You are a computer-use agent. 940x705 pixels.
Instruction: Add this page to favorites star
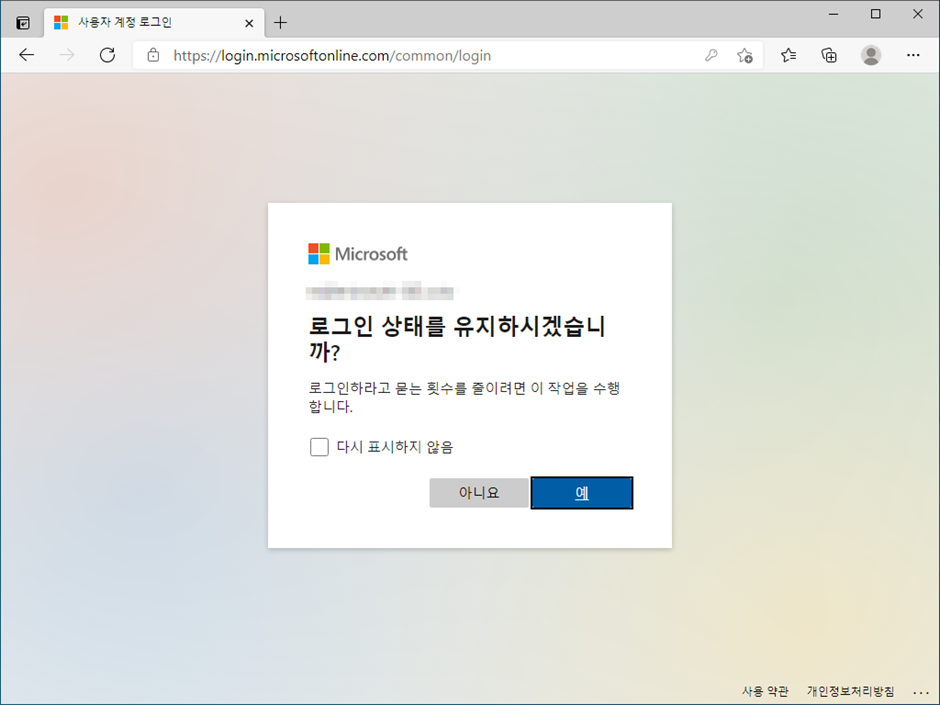click(x=745, y=55)
